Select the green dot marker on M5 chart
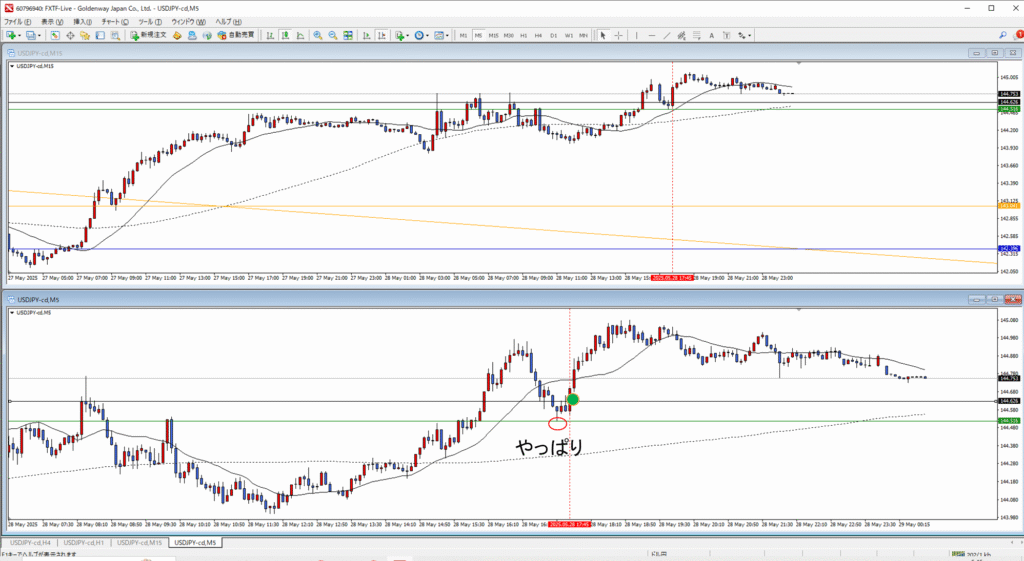 [x=573, y=399]
